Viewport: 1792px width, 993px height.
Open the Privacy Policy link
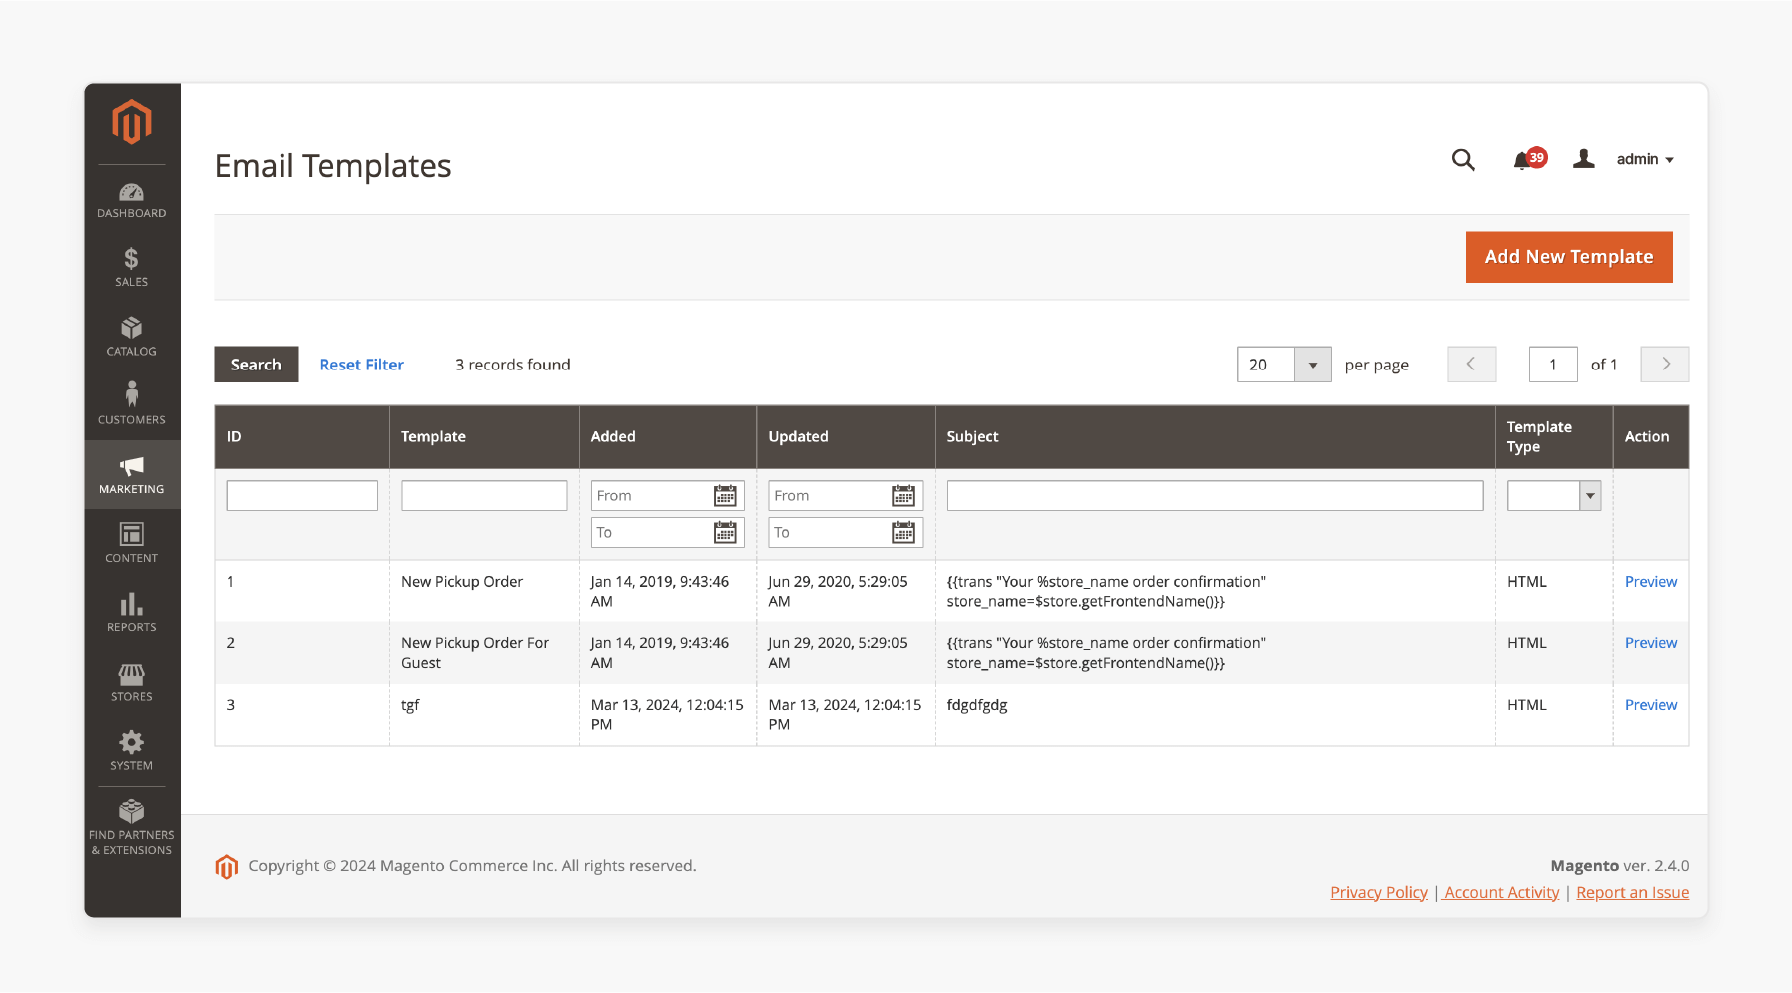click(1379, 892)
